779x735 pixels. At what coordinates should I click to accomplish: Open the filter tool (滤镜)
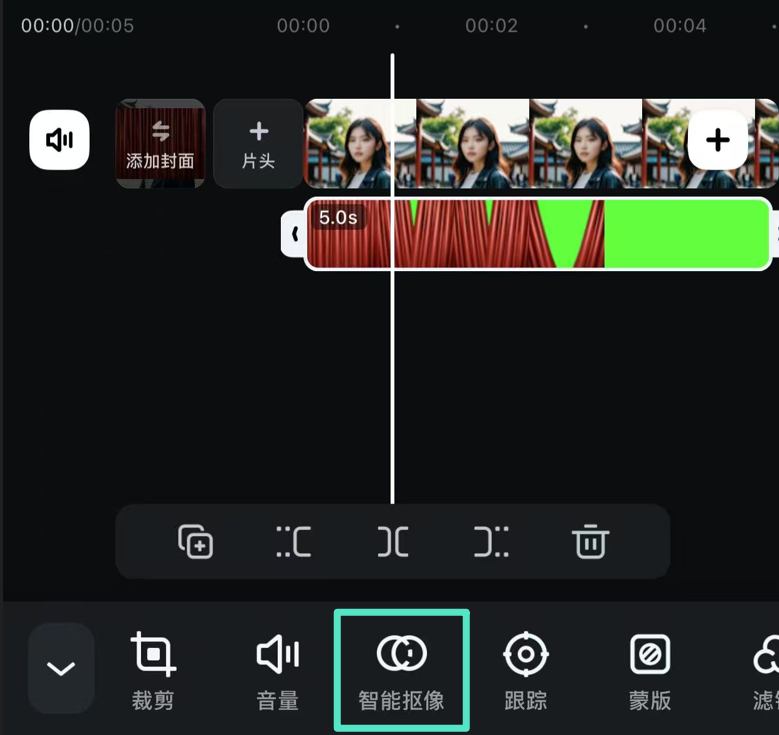(x=765, y=671)
